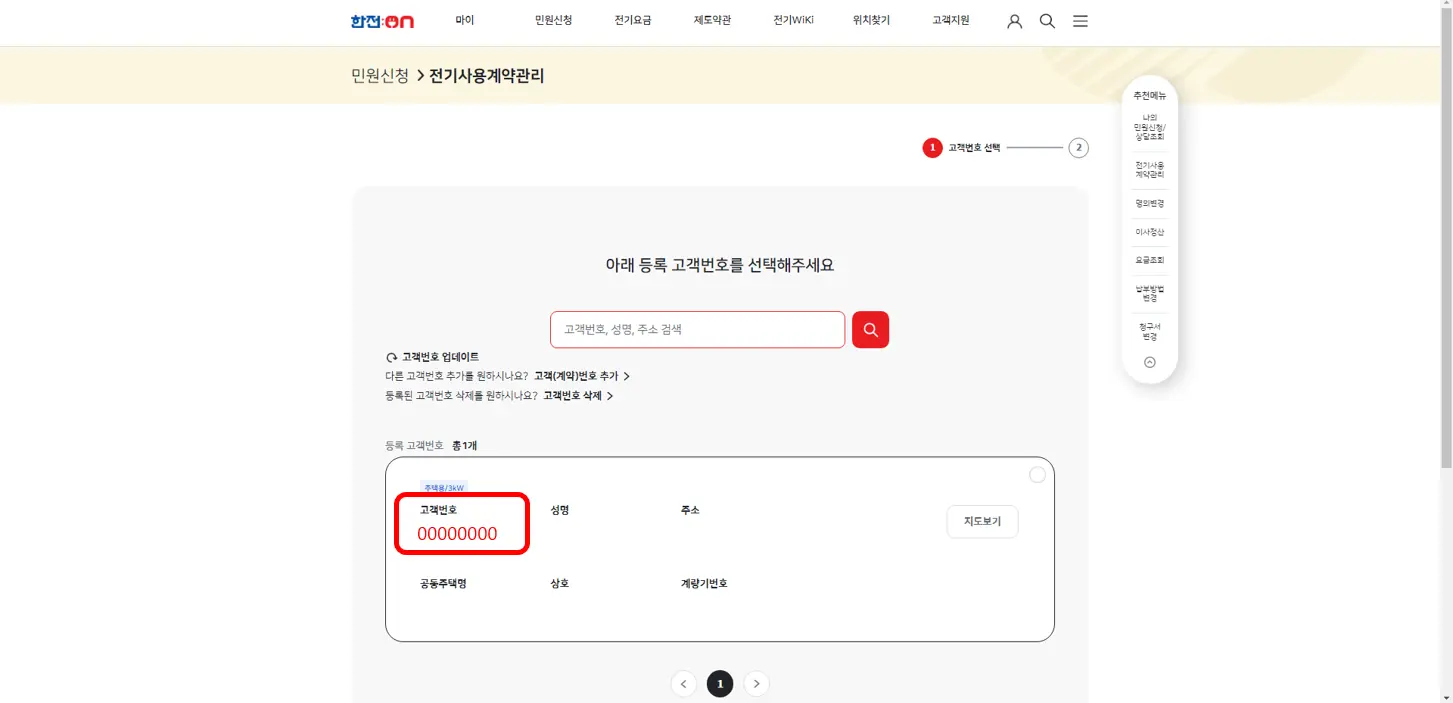Open 명의변경 in the recommended sidebar menu

pyautogui.click(x=1148, y=203)
